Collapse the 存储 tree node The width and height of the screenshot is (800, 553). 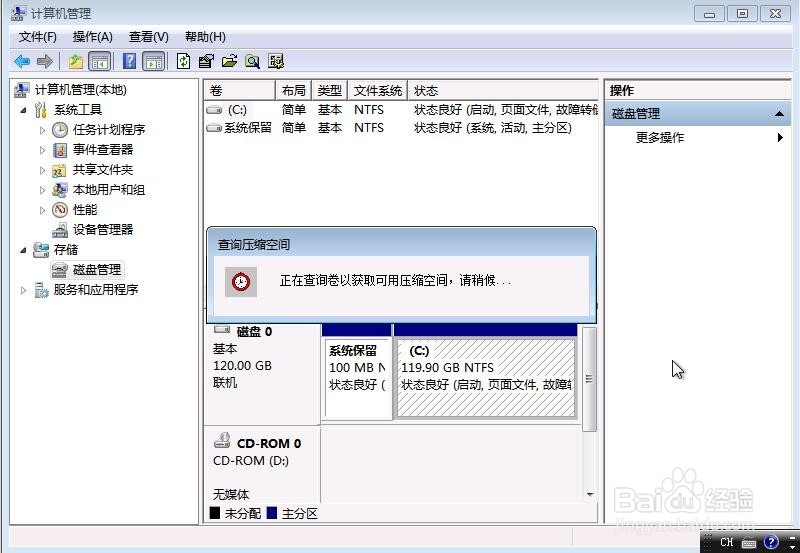pos(23,250)
